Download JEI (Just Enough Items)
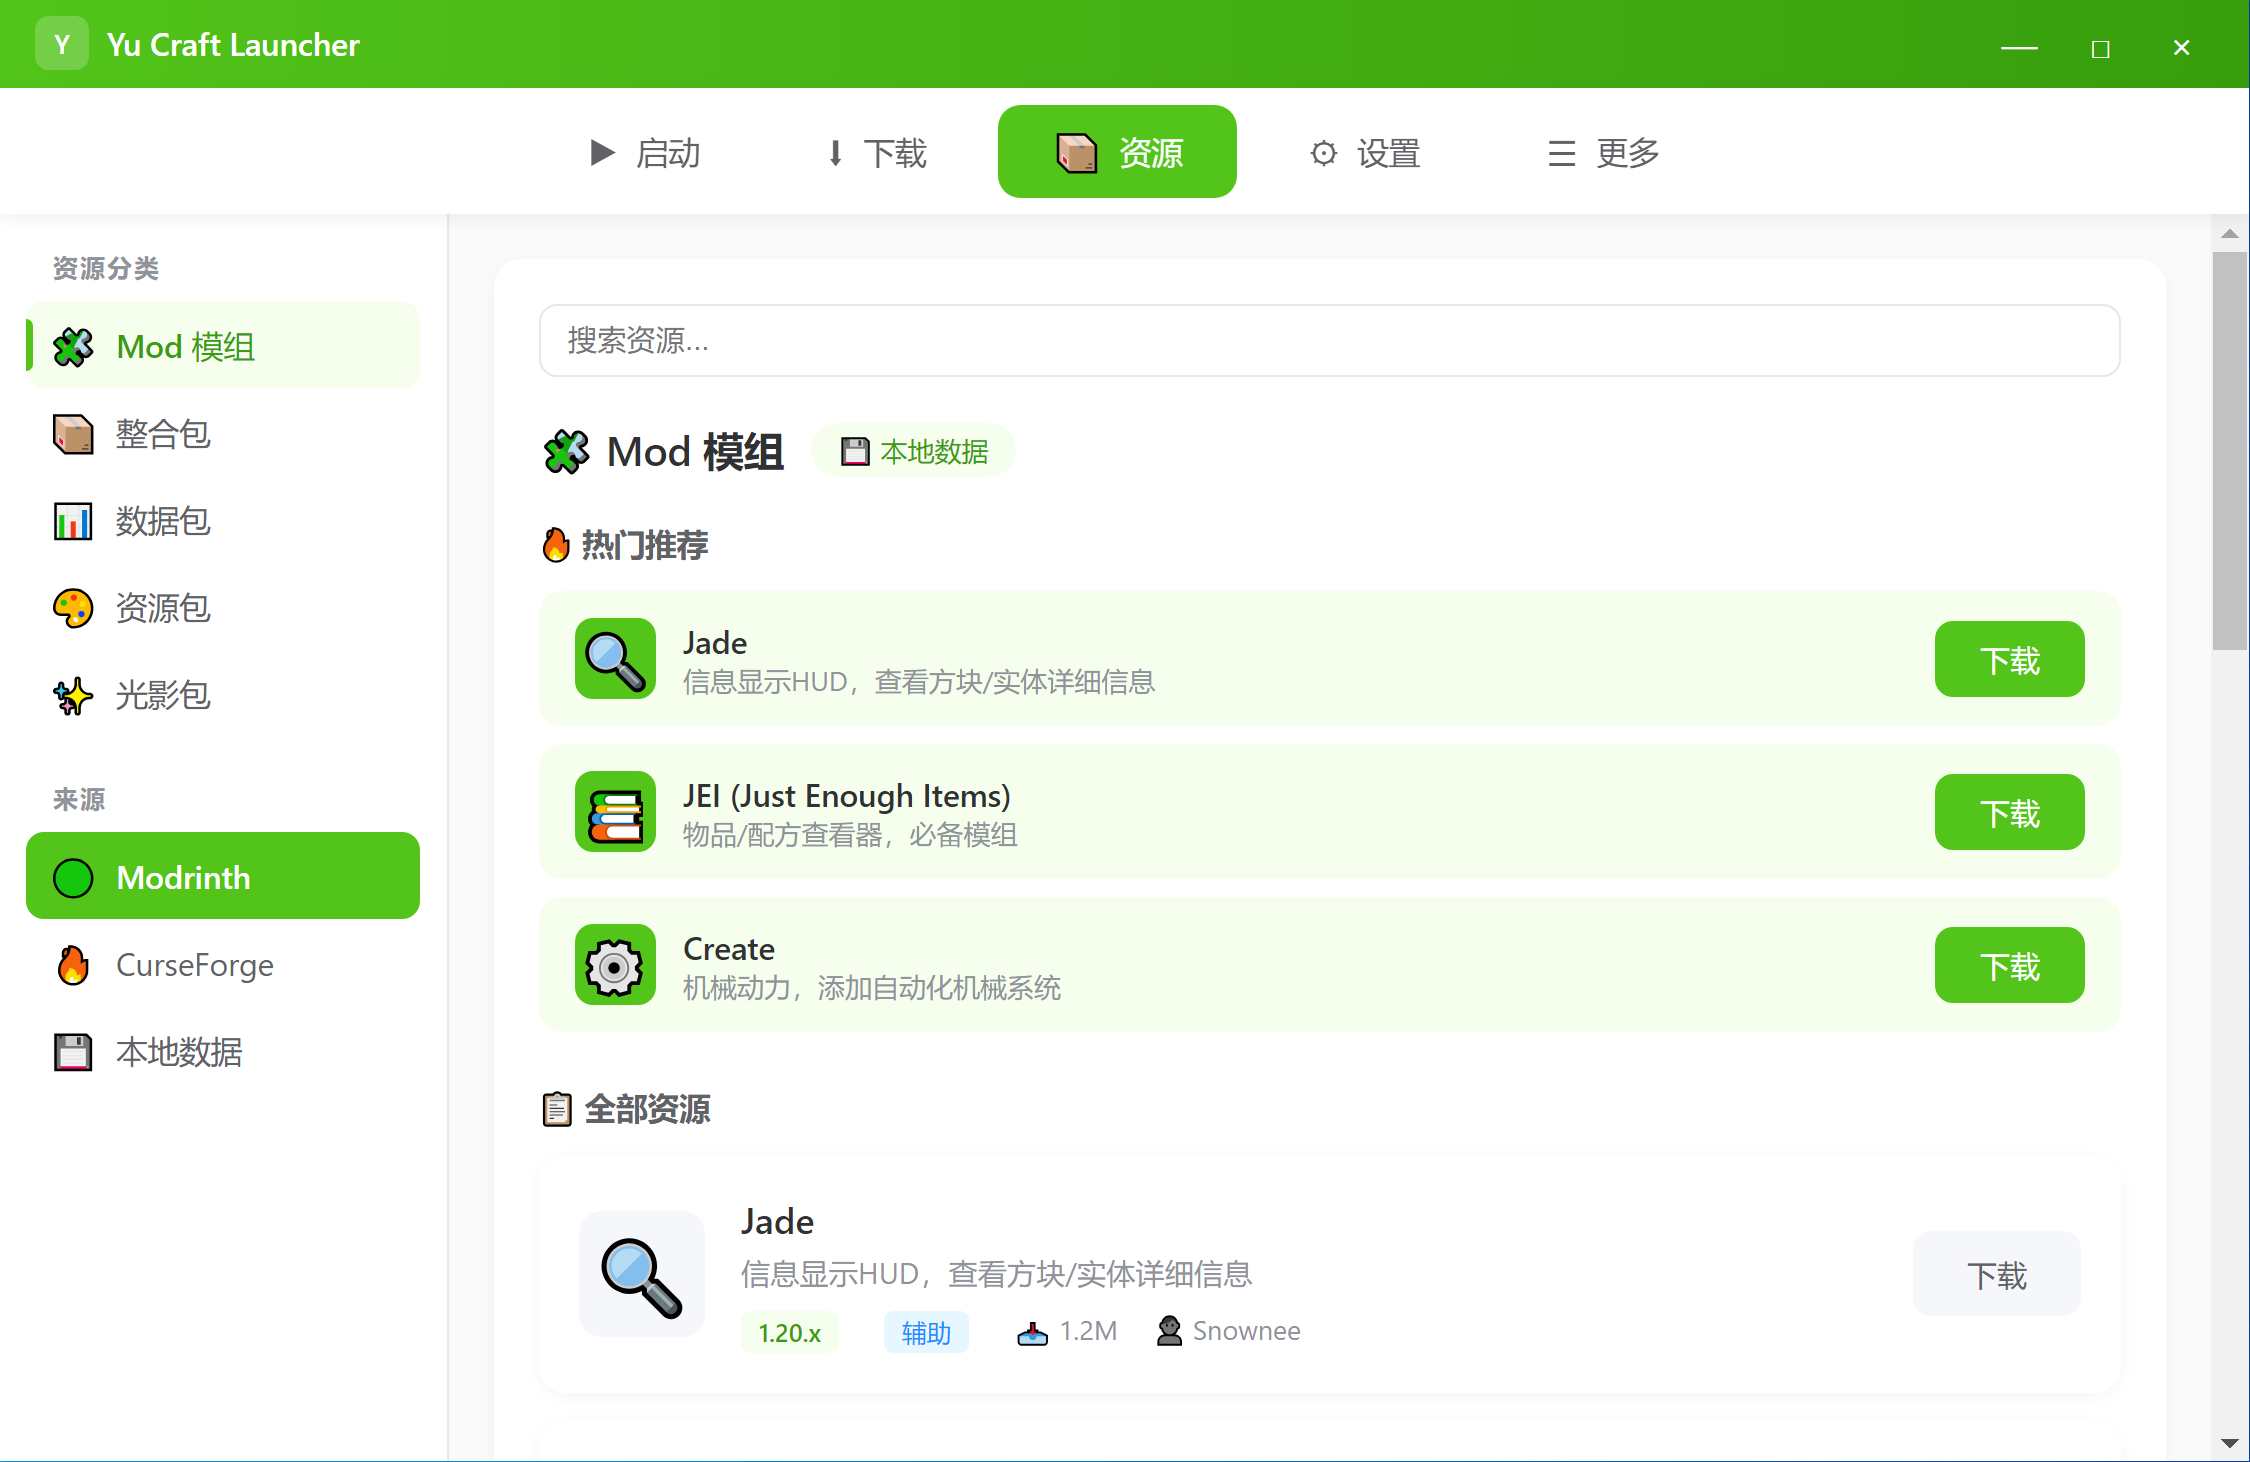 pyautogui.click(x=2009, y=812)
